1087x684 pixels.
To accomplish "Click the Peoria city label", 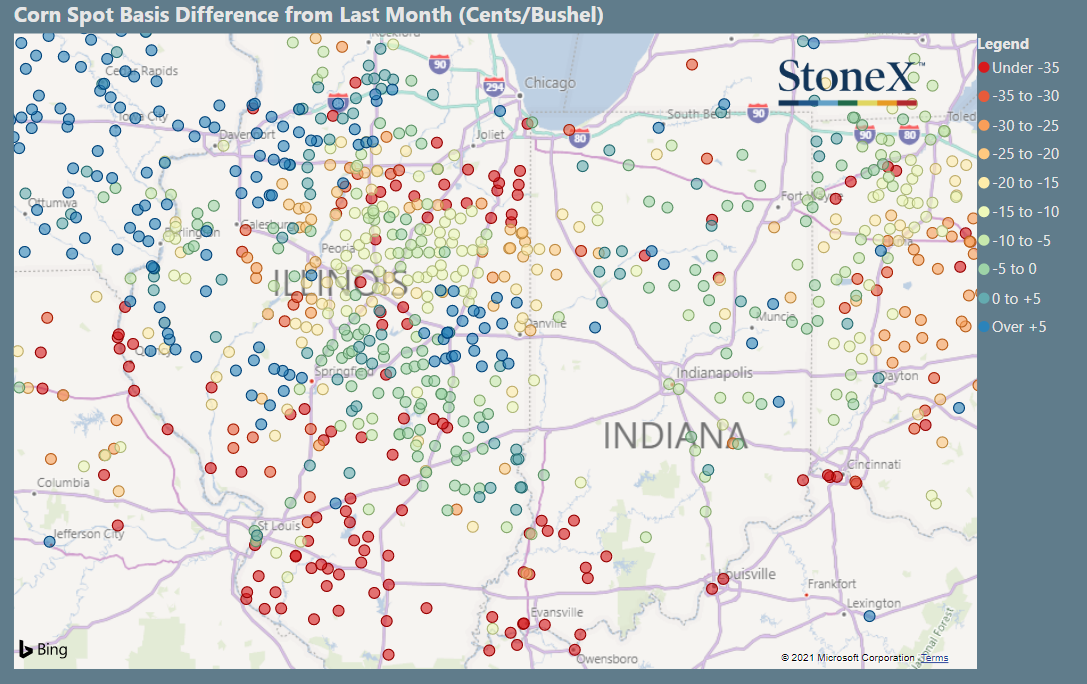I will click(x=338, y=249).
